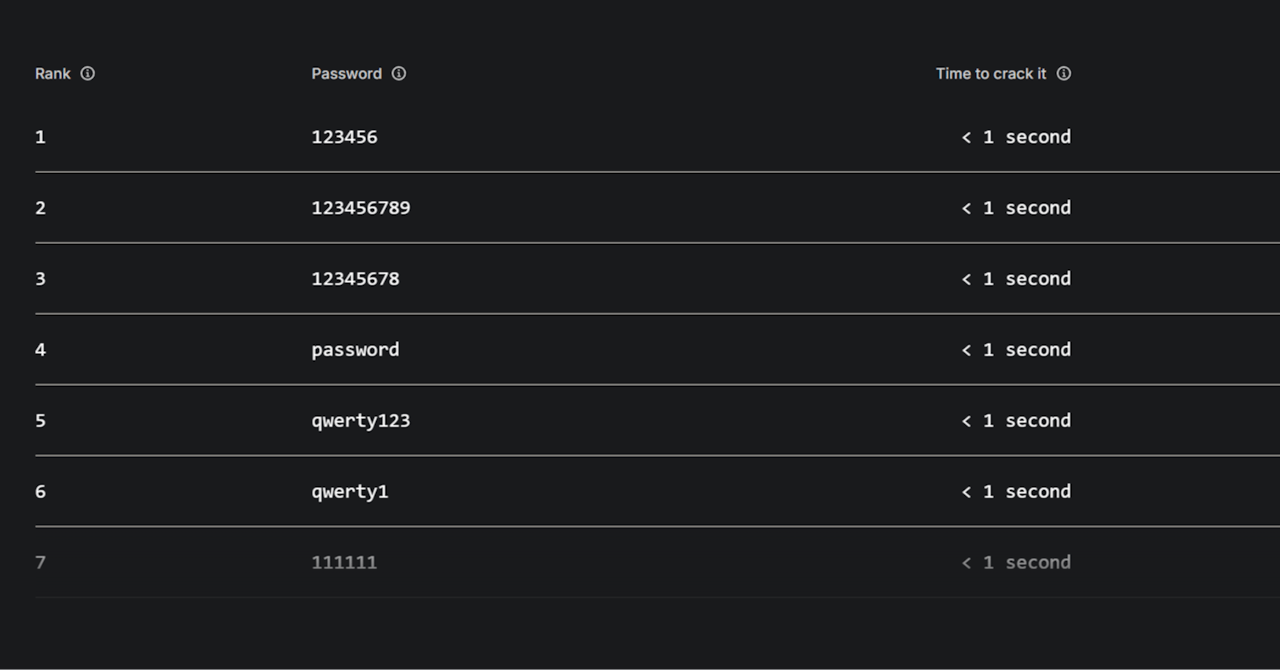Select the password 123456 in row 1
The width and height of the screenshot is (1280, 670).
(x=344, y=137)
